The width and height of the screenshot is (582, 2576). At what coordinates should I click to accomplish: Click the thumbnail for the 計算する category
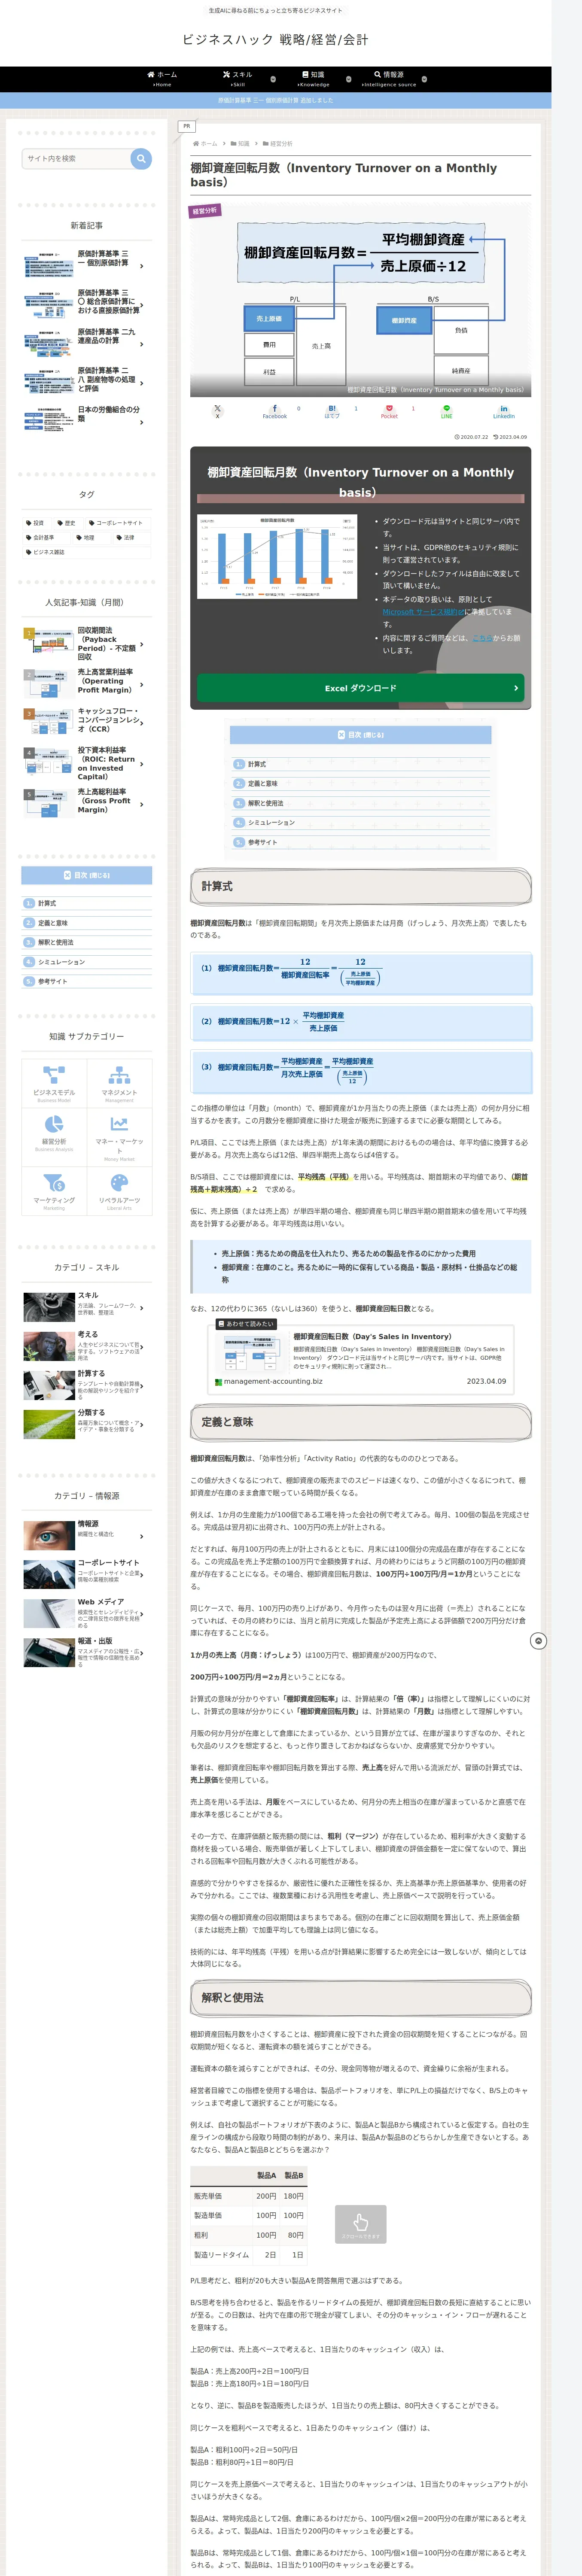pos(48,1385)
